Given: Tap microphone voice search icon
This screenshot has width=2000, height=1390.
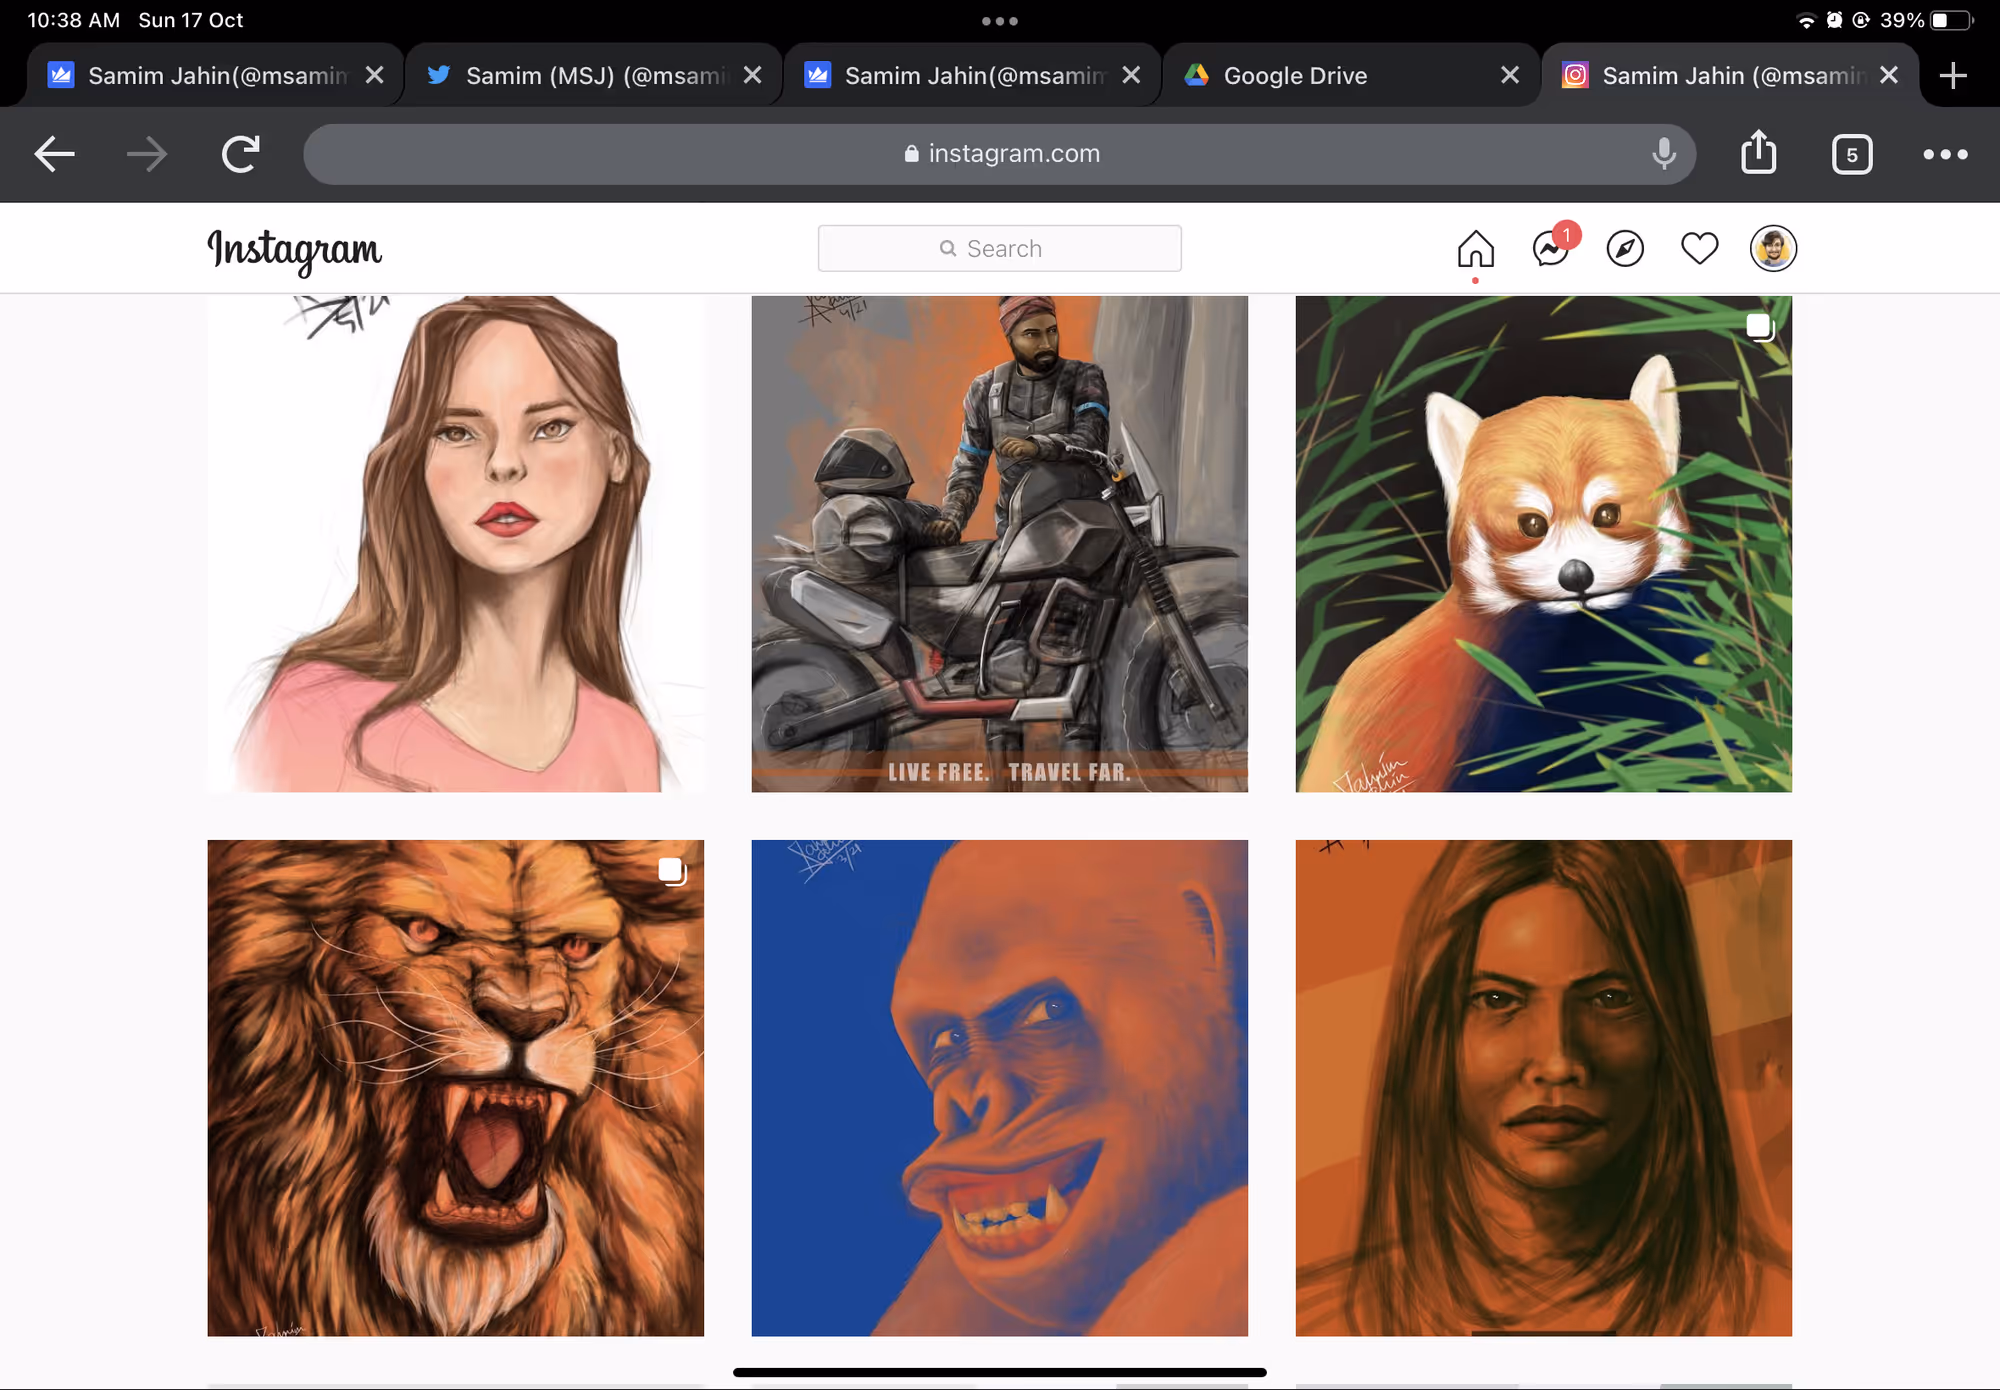Looking at the screenshot, I should tap(1664, 154).
